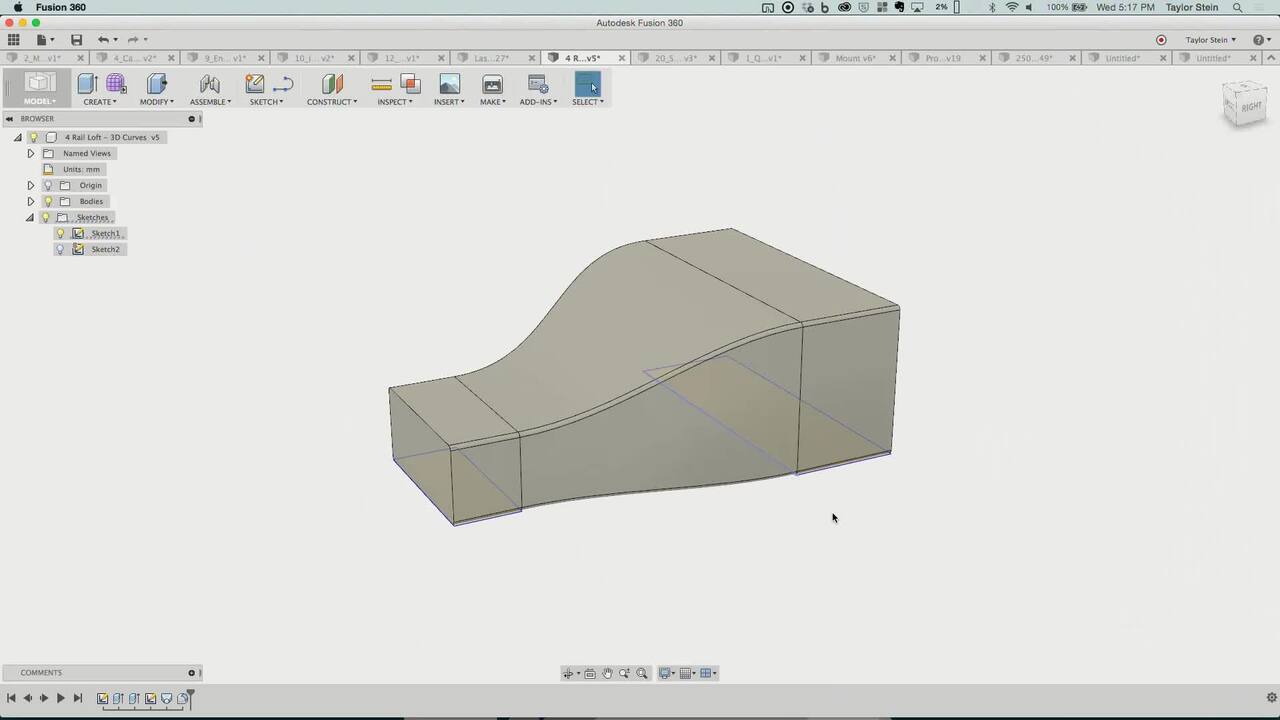
Task: Play the timeline
Action: 60,698
